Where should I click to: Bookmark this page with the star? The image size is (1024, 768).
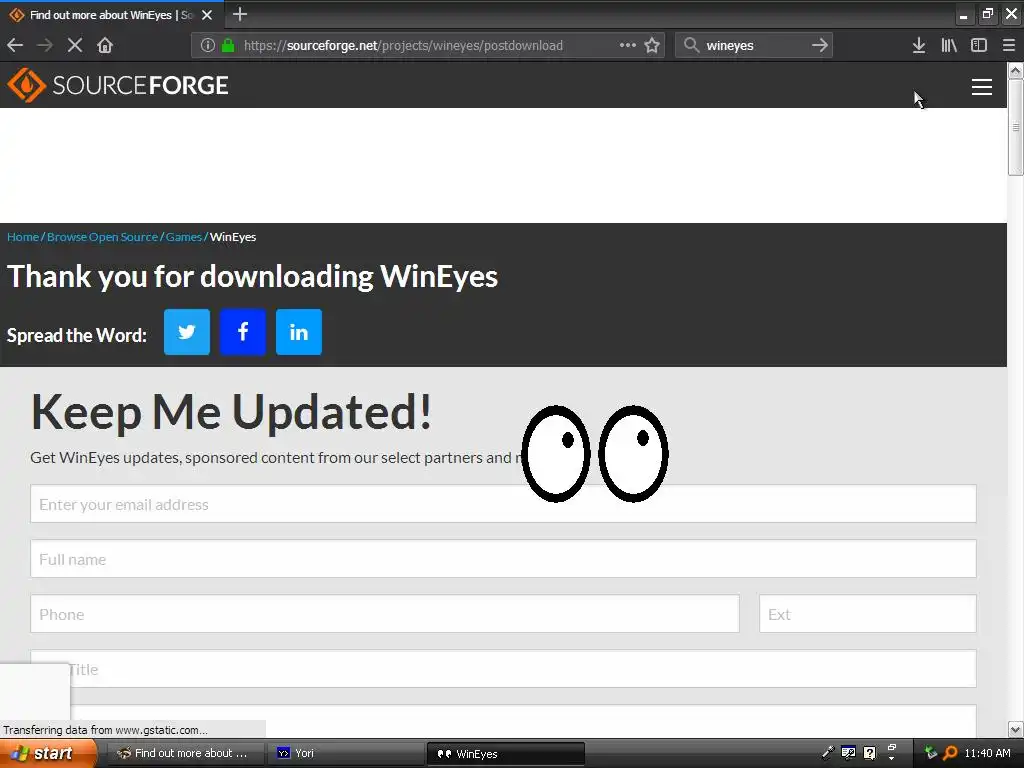tap(652, 45)
